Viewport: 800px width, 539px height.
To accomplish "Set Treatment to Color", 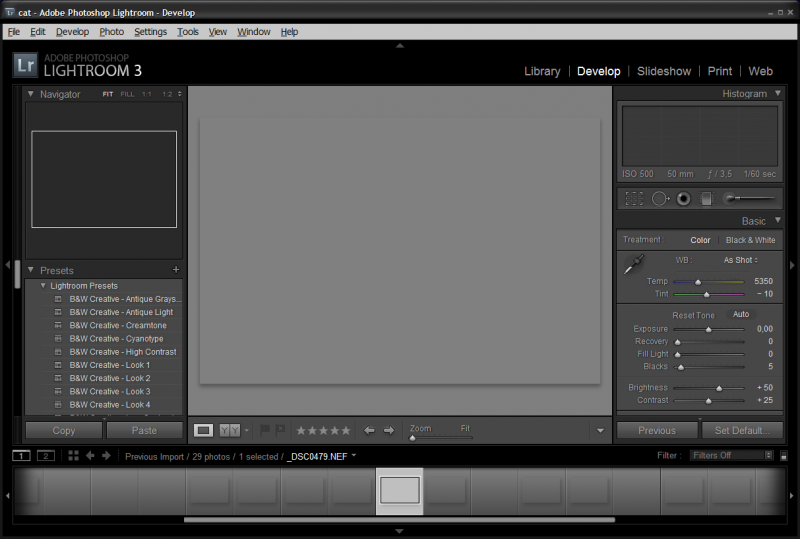I will pos(700,240).
